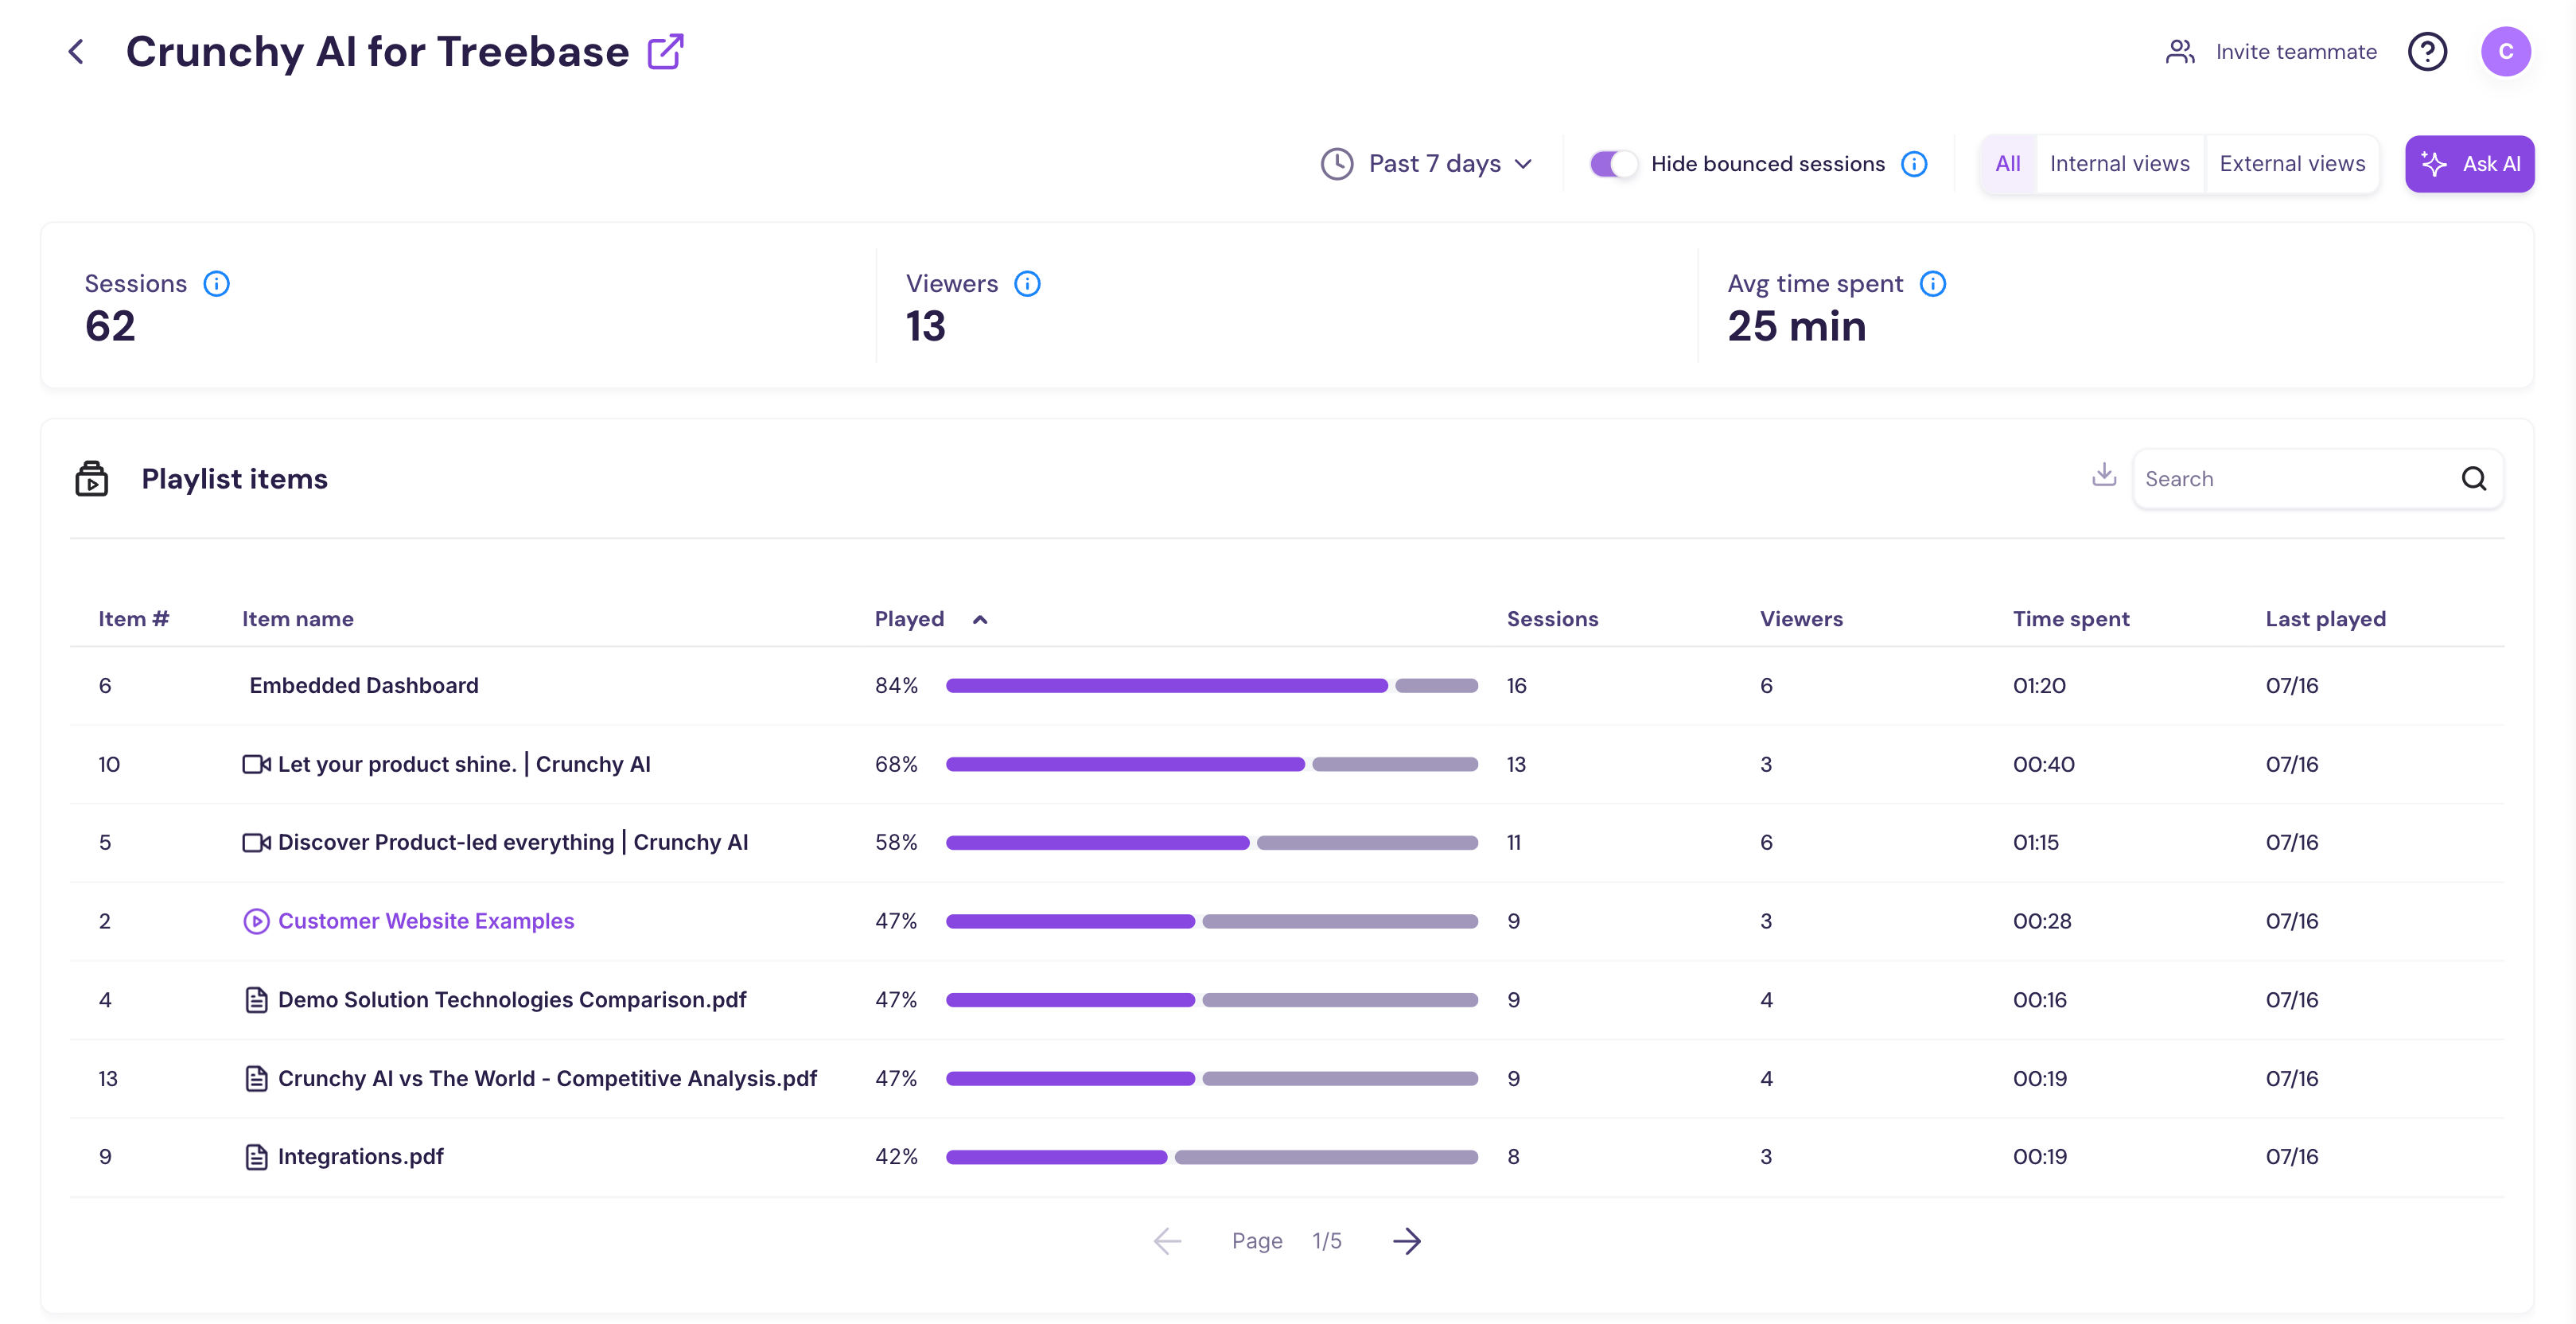Click the video icon for Let your product shine
This screenshot has height=1324, width=2576.
point(256,765)
